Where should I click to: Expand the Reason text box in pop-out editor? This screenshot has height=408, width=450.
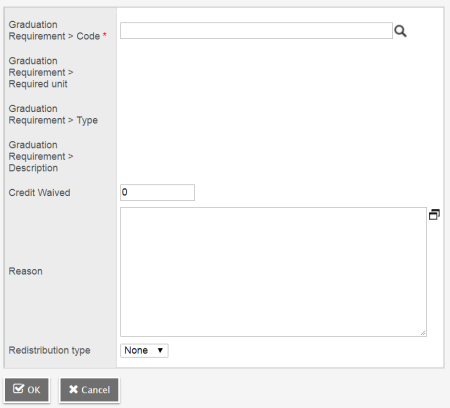(434, 215)
